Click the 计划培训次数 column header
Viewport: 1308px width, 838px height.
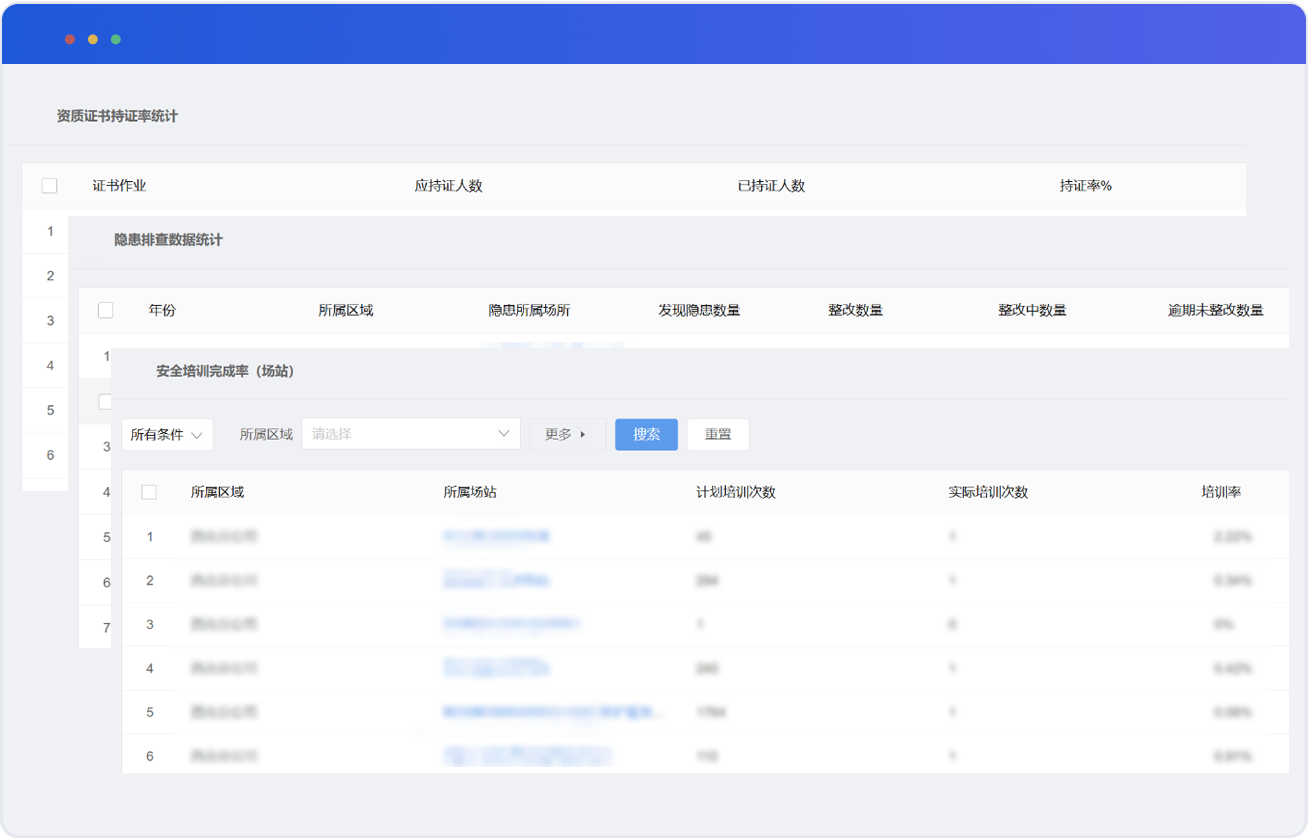(736, 492)
